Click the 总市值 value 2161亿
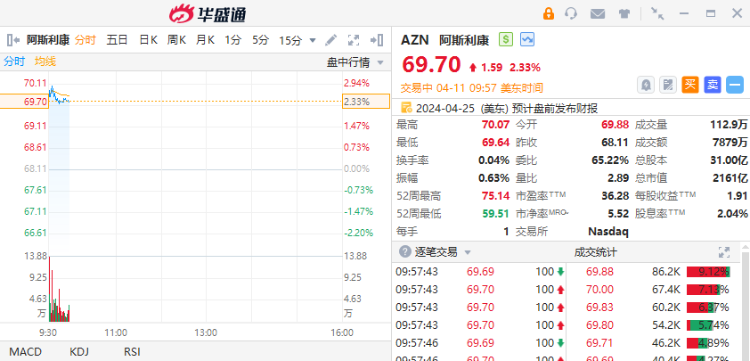Image resolution: width=750 pixels, height=361 pixels. [730, 178]
